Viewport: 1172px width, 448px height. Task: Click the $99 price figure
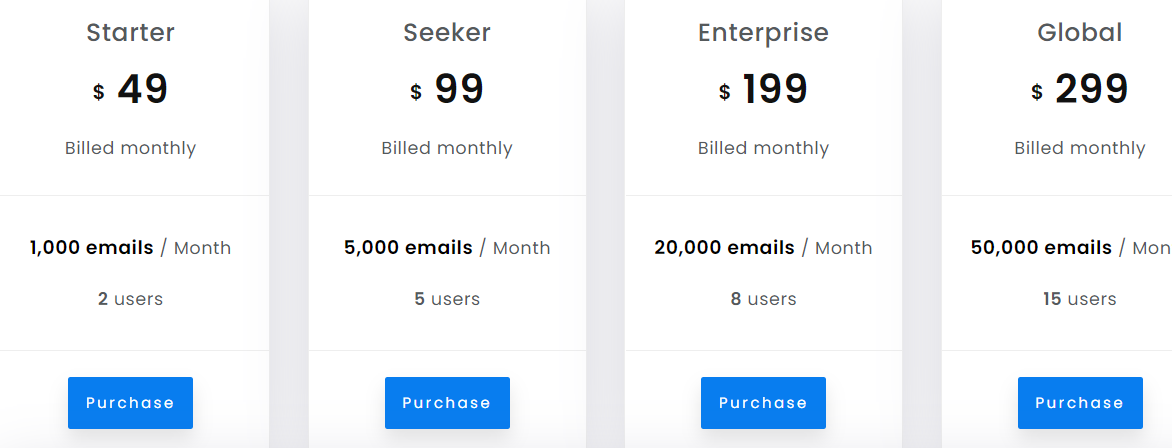pos(447,89)
